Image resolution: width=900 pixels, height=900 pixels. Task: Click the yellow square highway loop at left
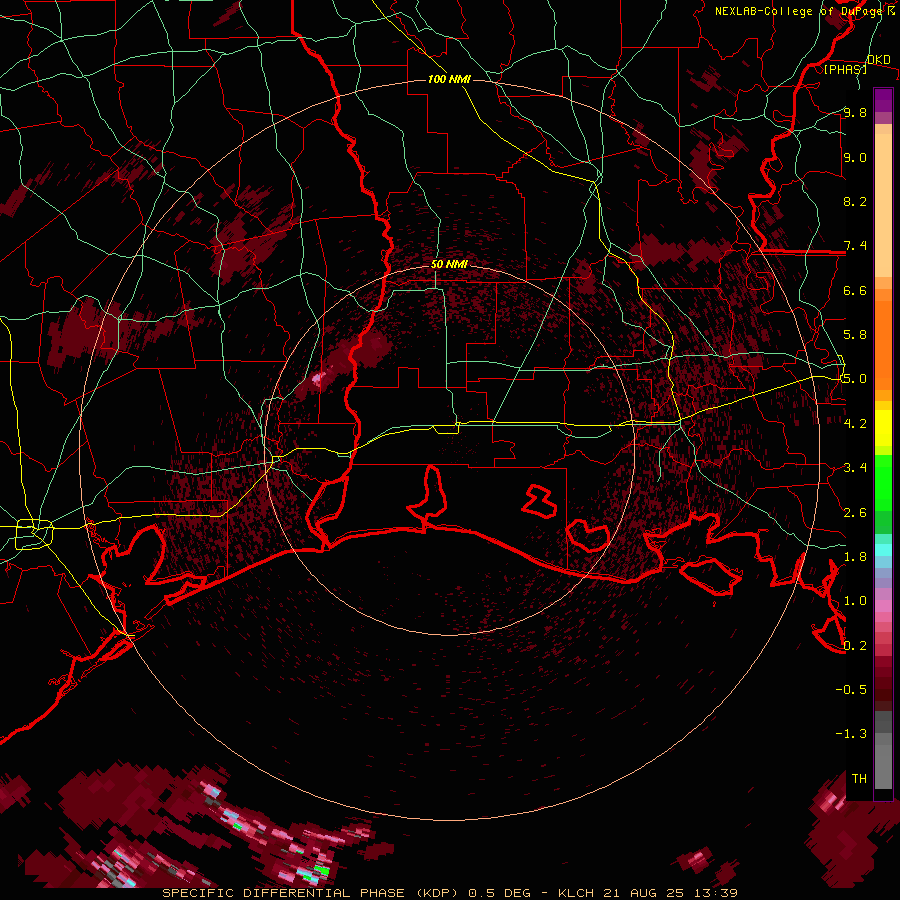[34, 534]
